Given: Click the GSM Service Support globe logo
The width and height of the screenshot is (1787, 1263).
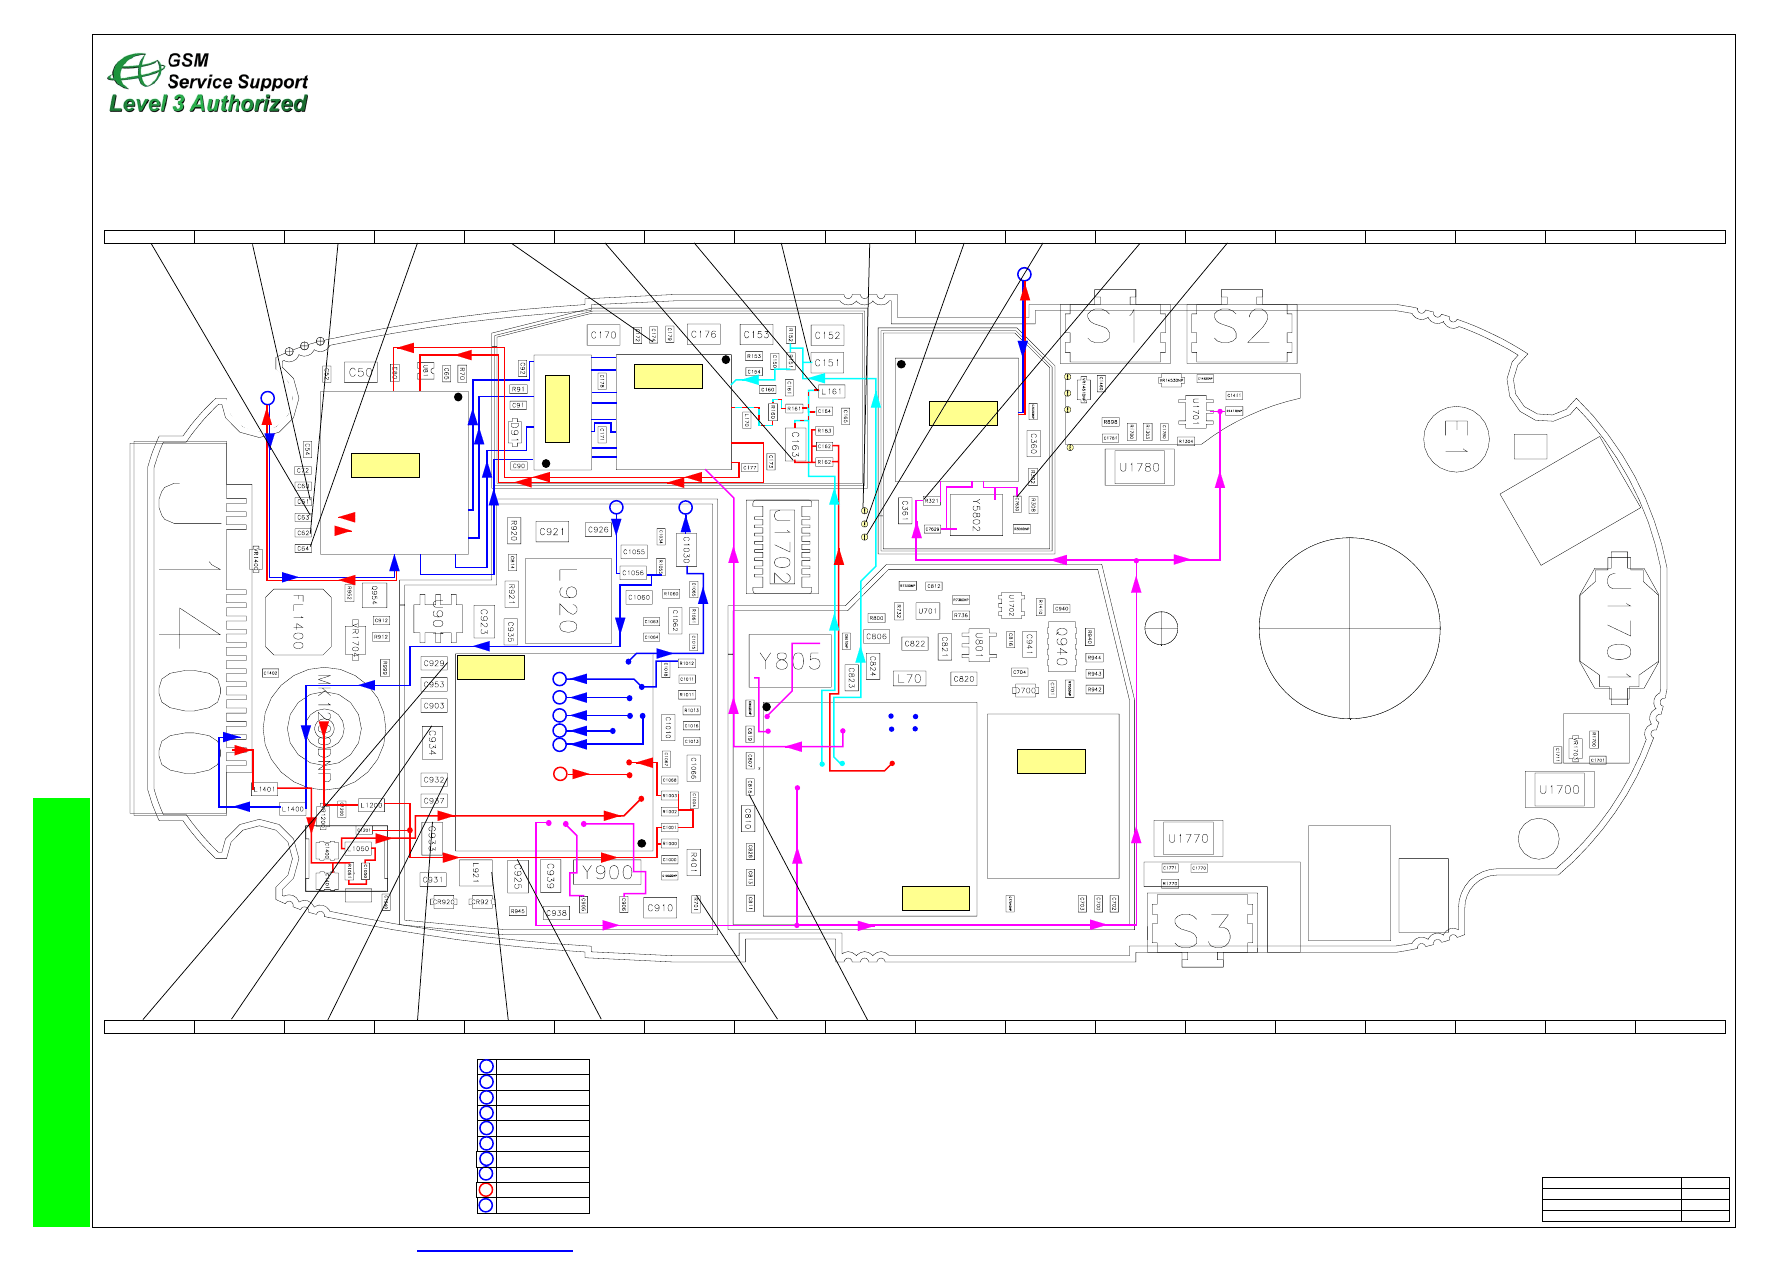Looking at the screenshot, I should [134, 71].
